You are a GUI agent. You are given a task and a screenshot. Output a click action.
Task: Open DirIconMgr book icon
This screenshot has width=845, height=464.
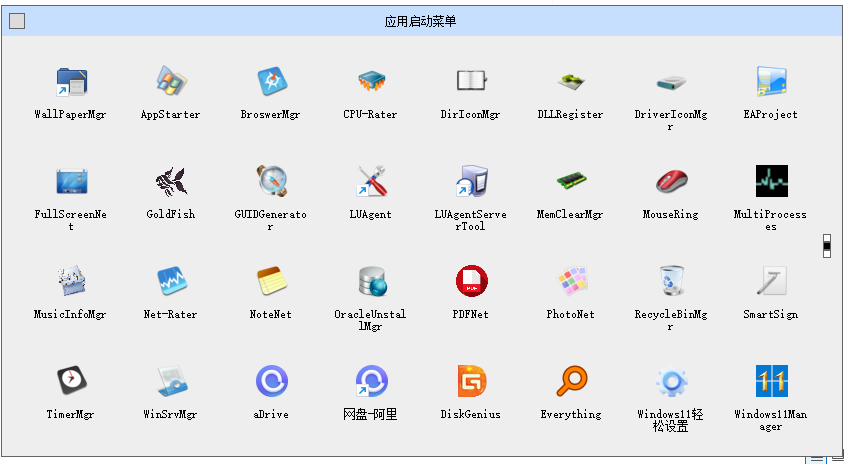pyautogui.click(x=472, y=82)
